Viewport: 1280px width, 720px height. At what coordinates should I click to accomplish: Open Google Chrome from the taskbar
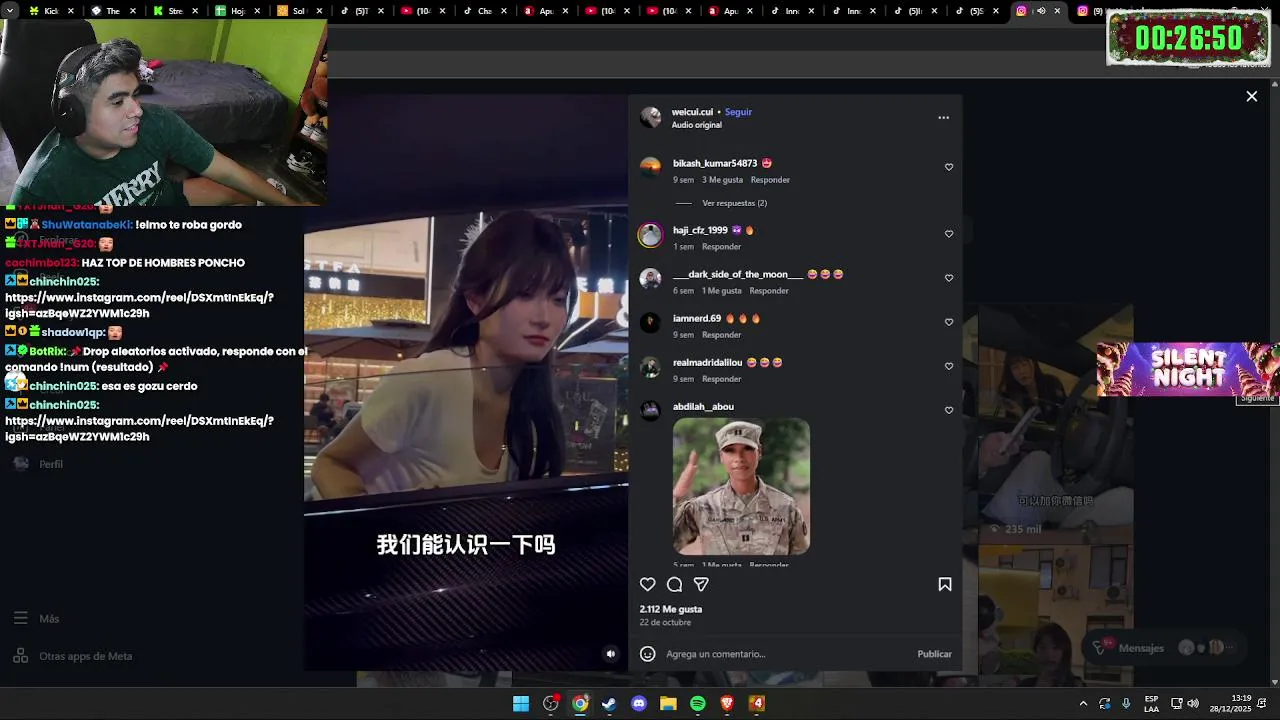coord(580,704)
